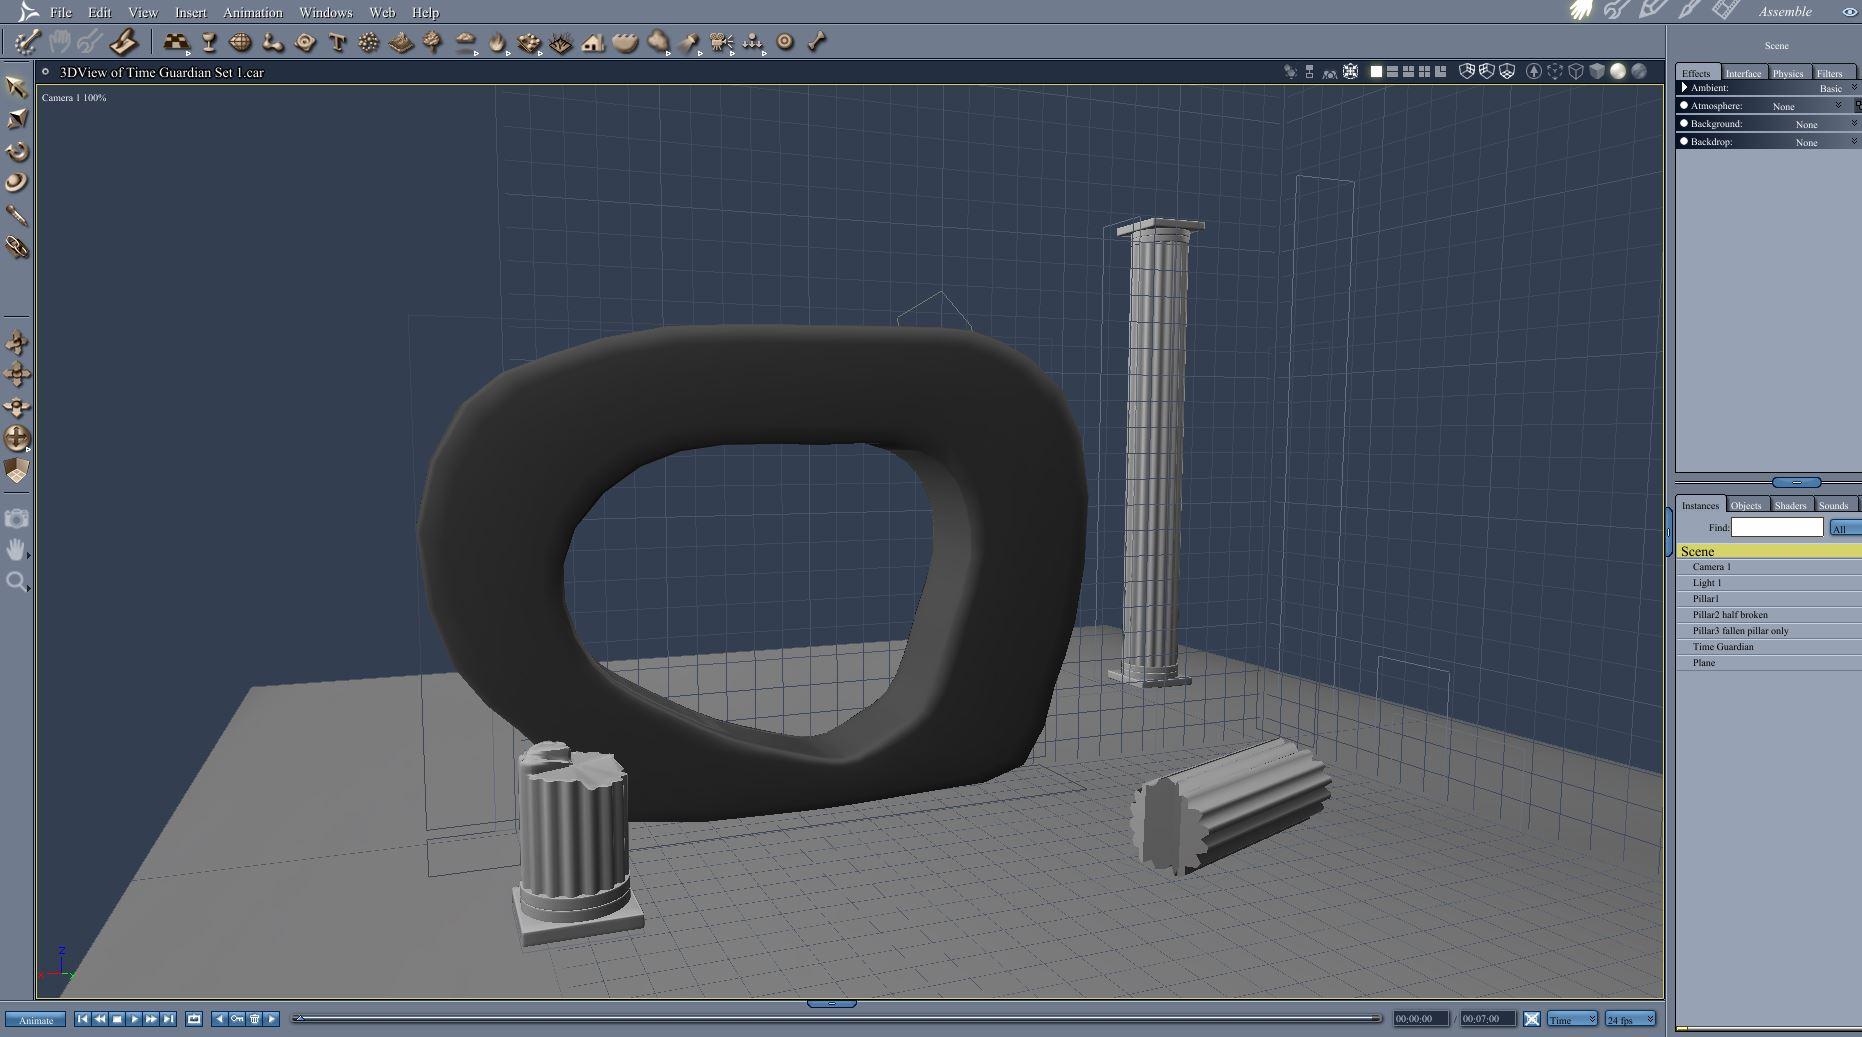Collapse the timeline drawer handle
This screenshot has height=1037, width=1862.
(831, 1003)
